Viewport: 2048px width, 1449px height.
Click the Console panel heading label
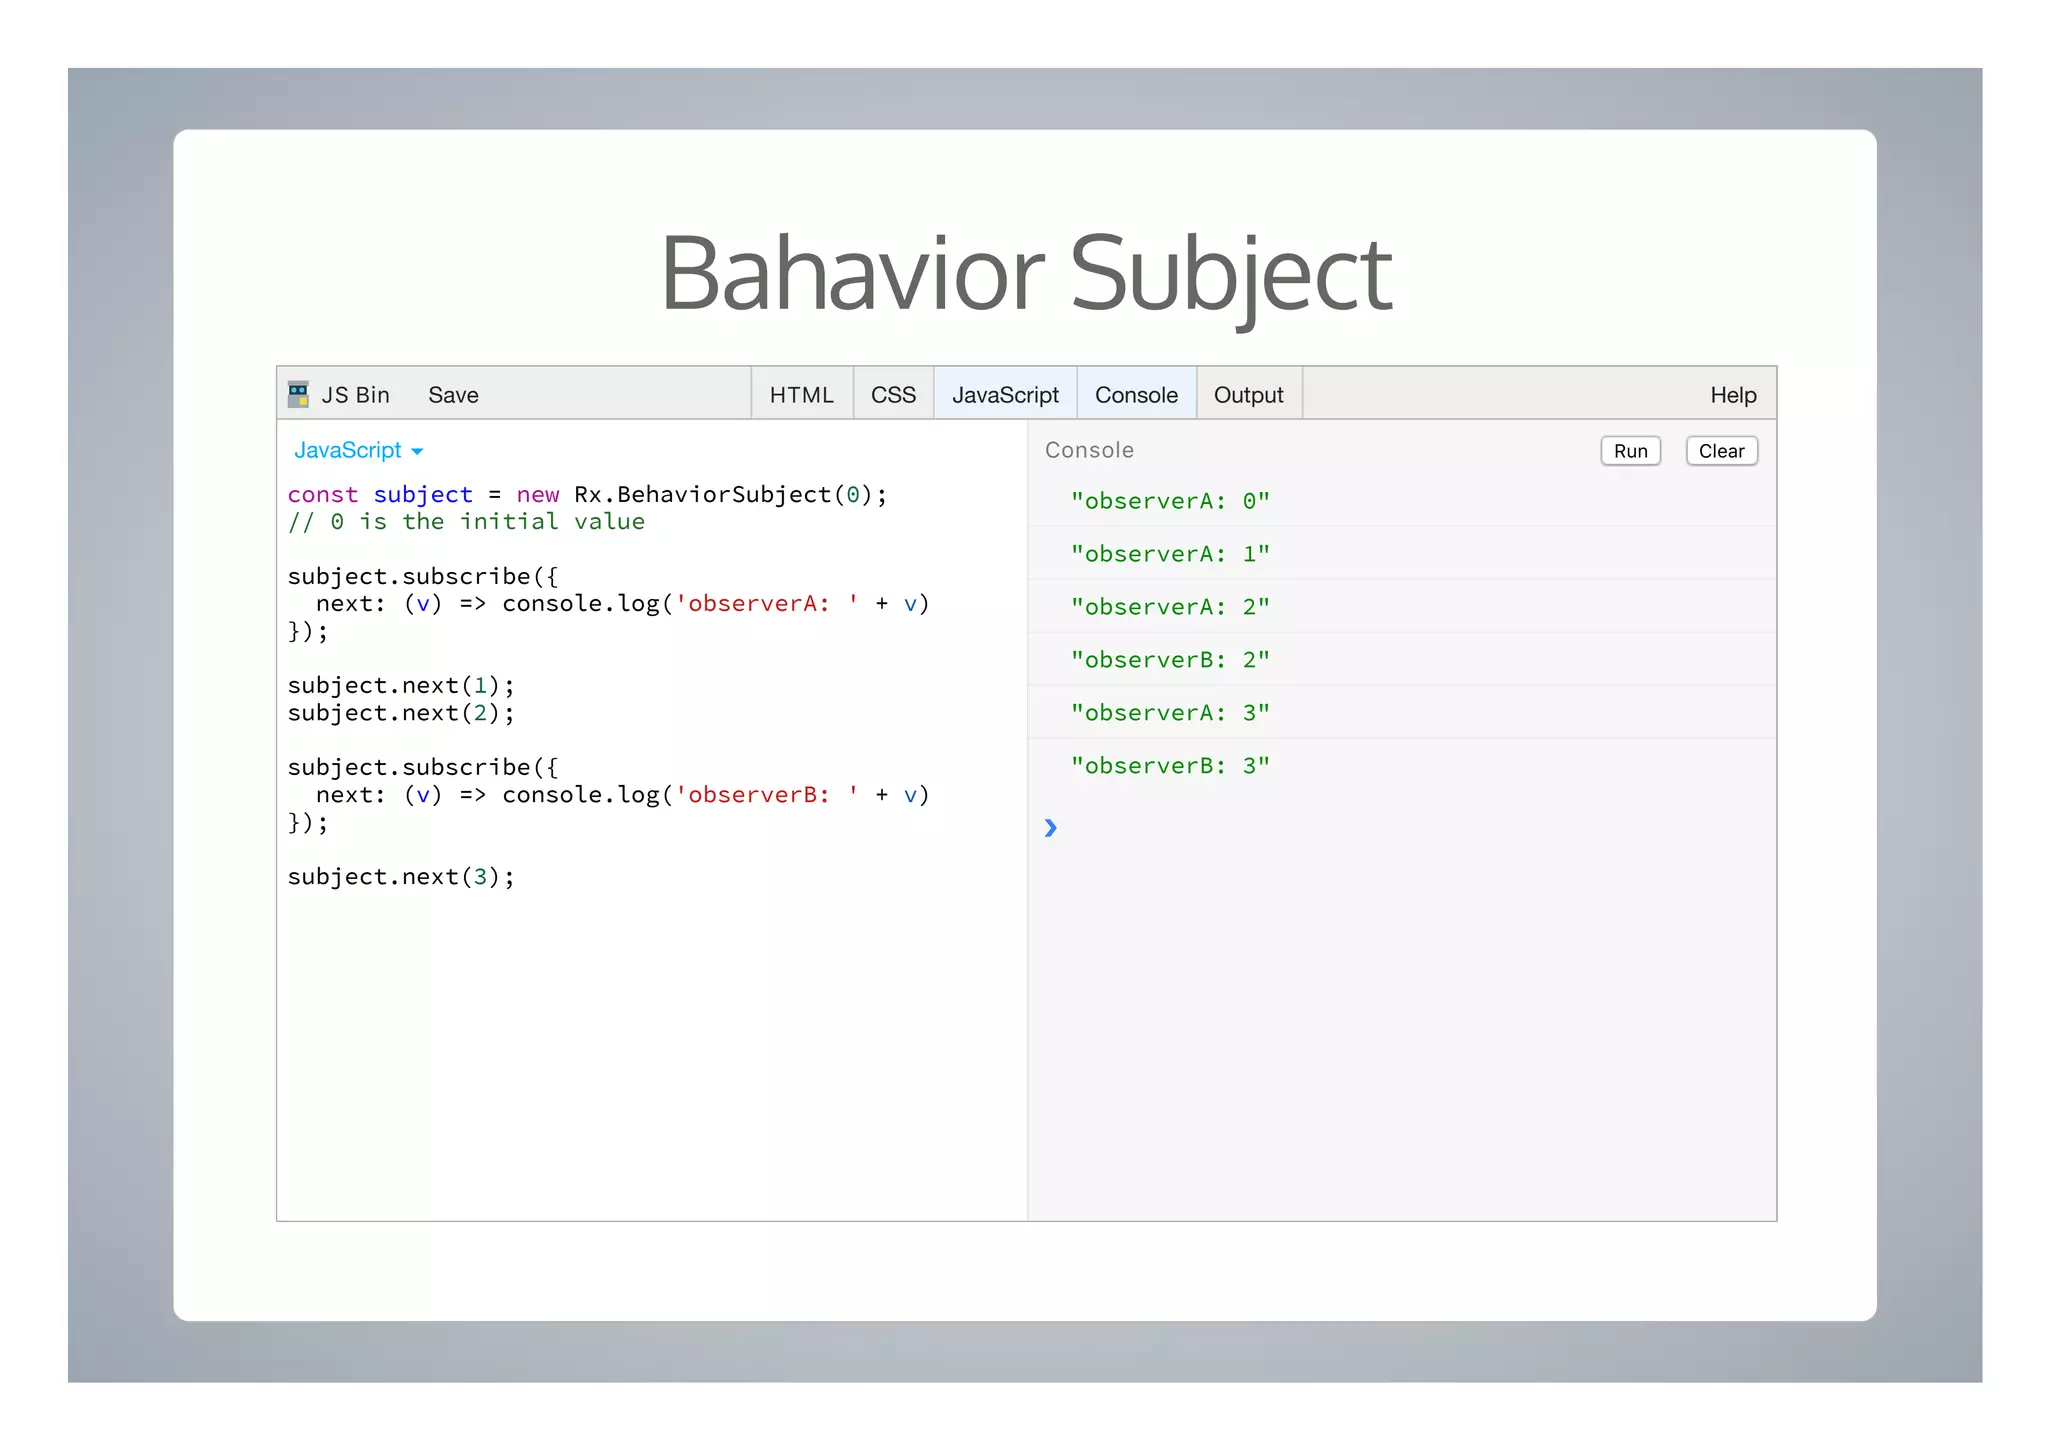coord(1088,450)
